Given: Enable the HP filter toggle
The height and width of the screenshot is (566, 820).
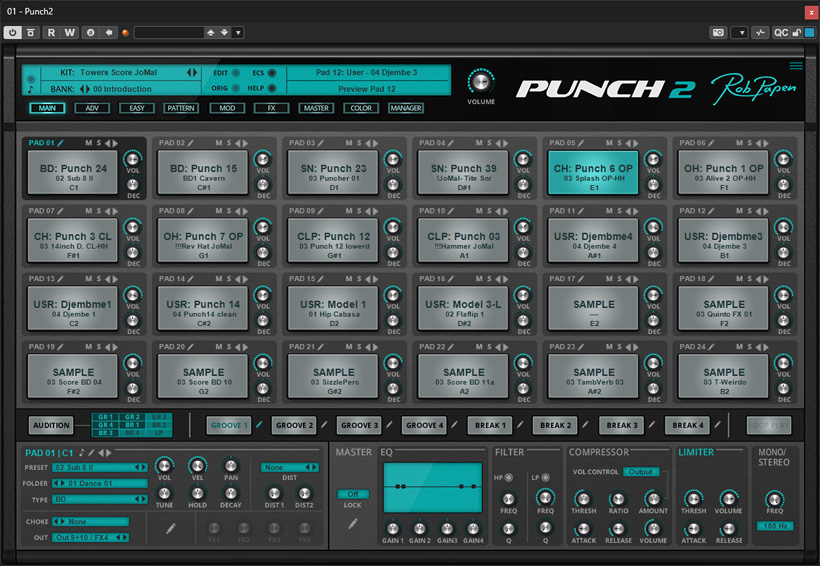Looking at the screenshot, I should tap(508, 477).
